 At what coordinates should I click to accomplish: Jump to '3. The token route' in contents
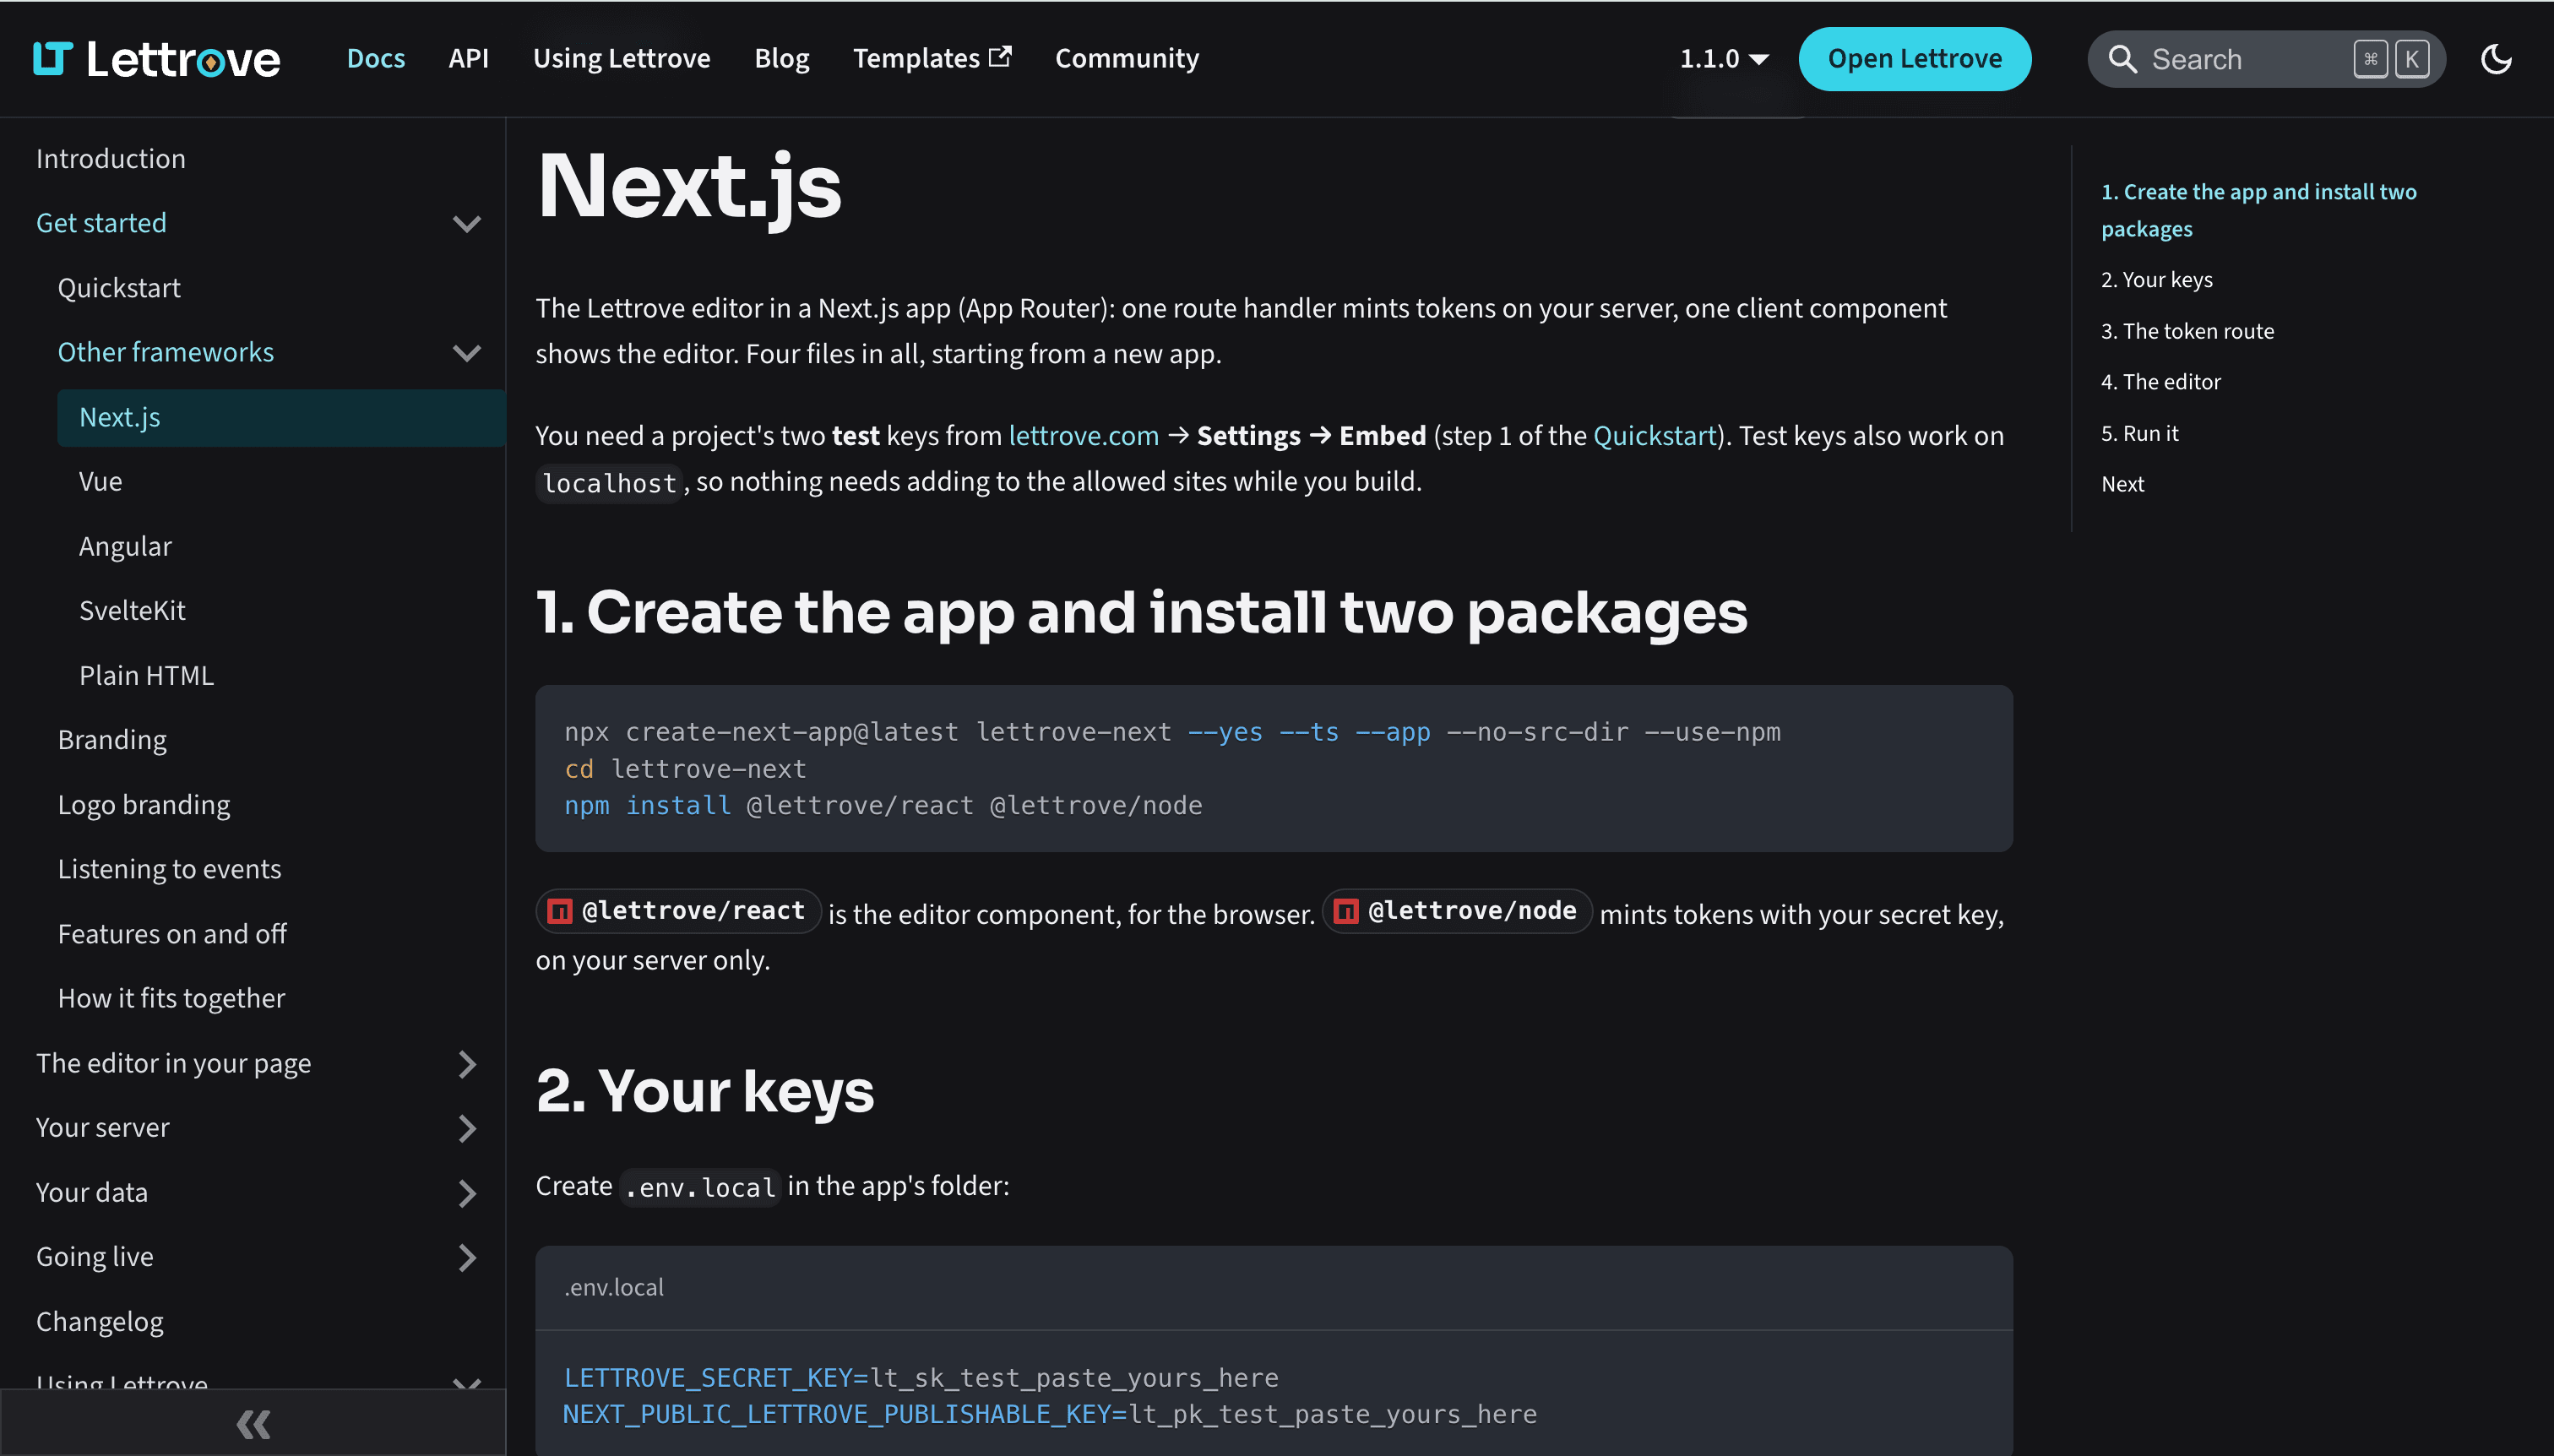[x=2187, y=331]
